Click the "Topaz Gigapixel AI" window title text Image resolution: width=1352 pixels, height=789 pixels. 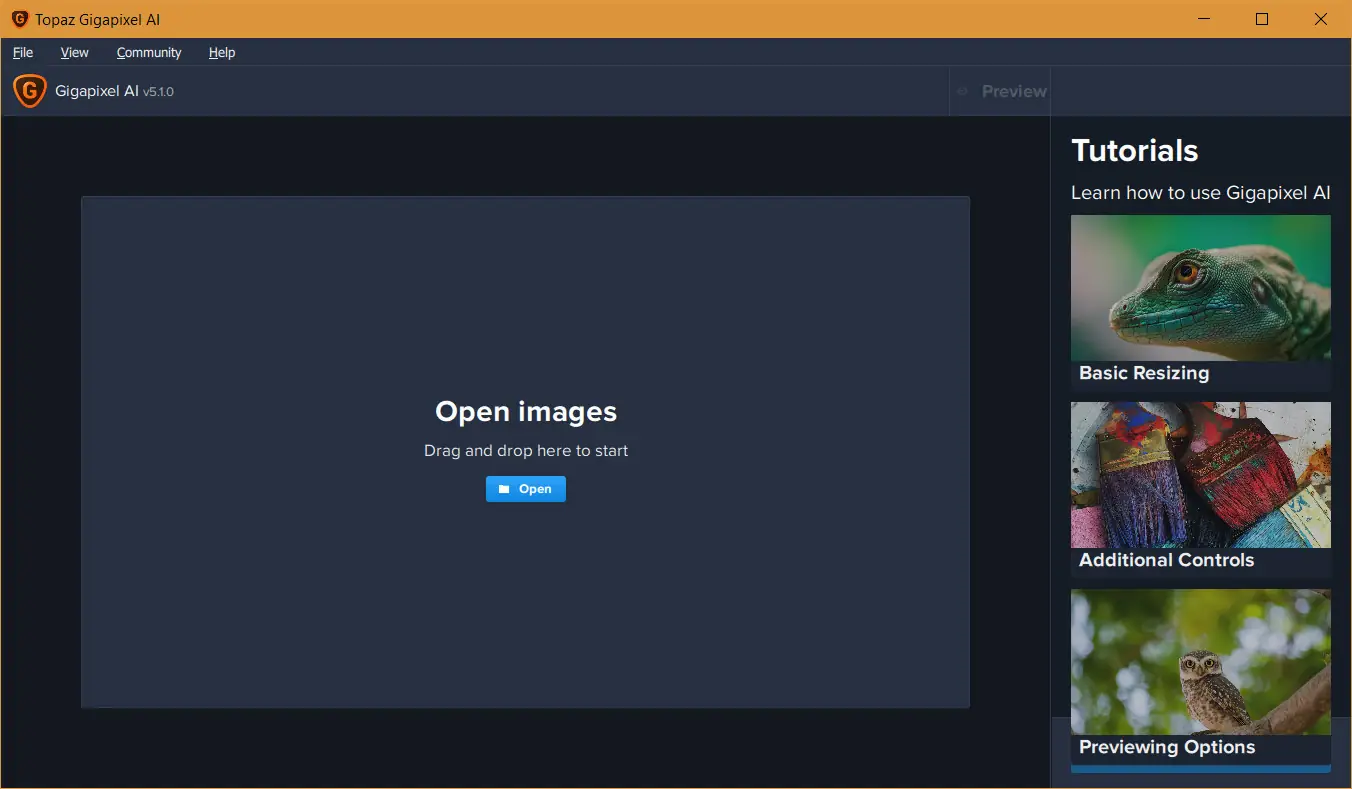click(98, 20)
